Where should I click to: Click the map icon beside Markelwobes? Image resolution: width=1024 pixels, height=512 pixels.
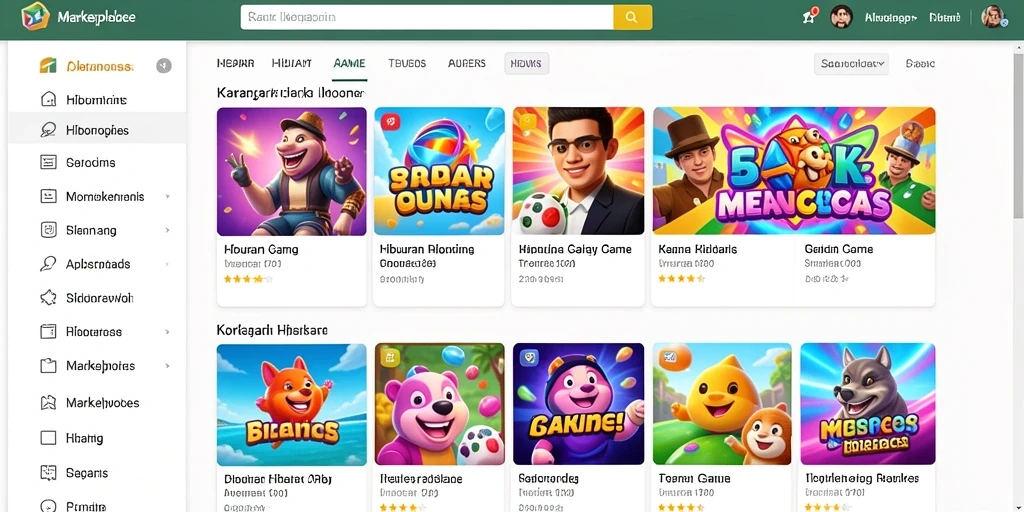pyautogui.click(x=48, y=402)
